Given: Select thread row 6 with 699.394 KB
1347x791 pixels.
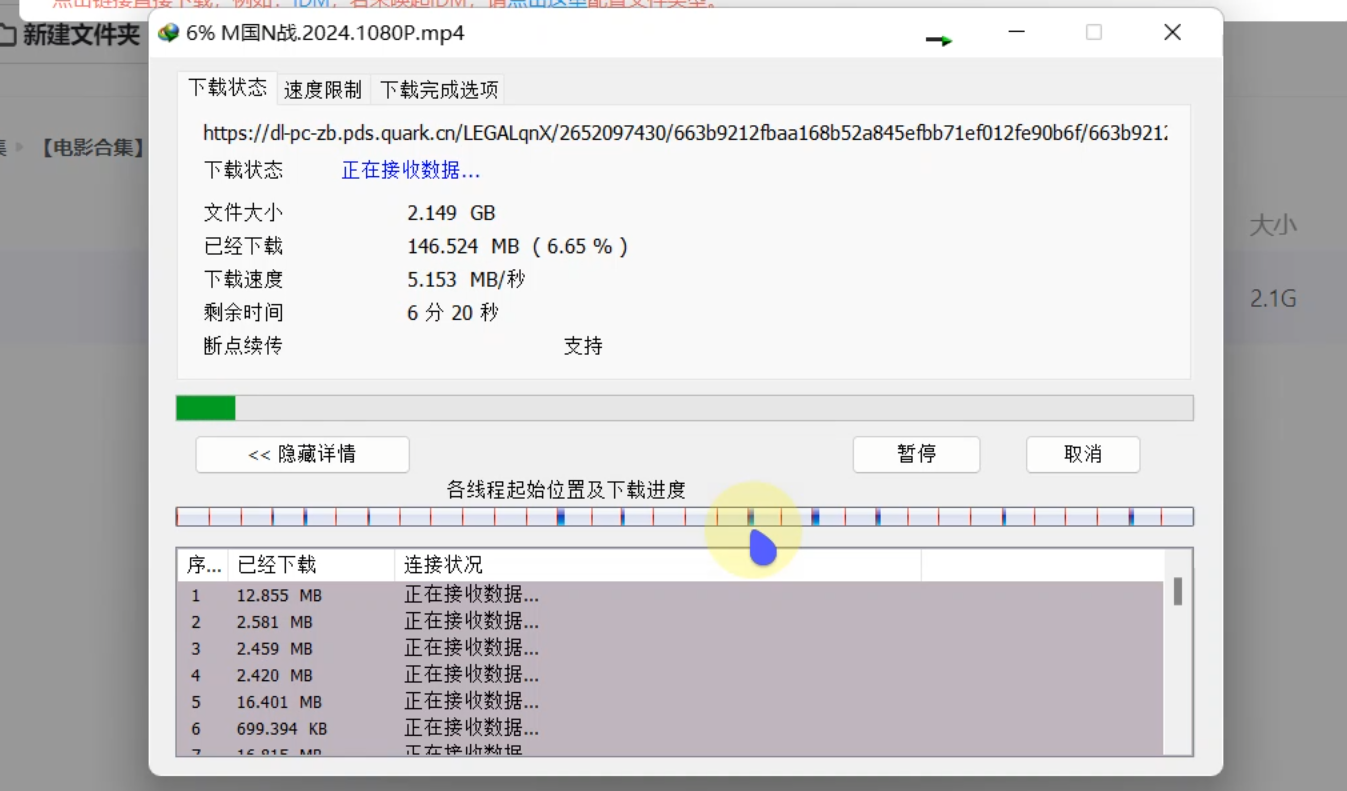Looking at the screenshot, I should click(x=670, y=729).
